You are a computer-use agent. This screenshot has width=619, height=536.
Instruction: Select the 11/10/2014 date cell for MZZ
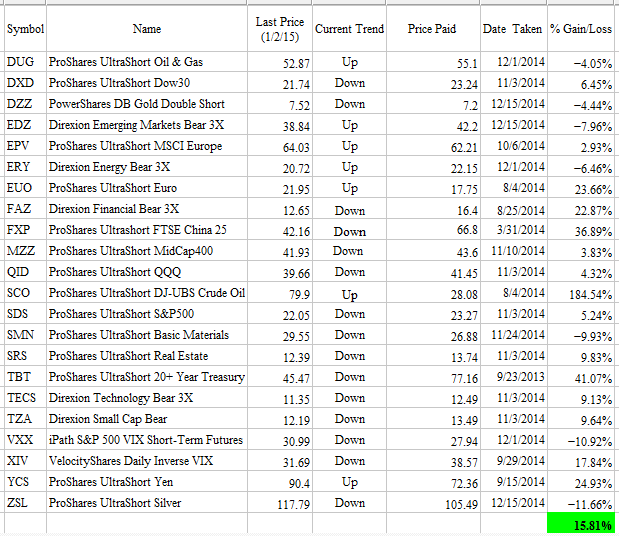(514, 251)
